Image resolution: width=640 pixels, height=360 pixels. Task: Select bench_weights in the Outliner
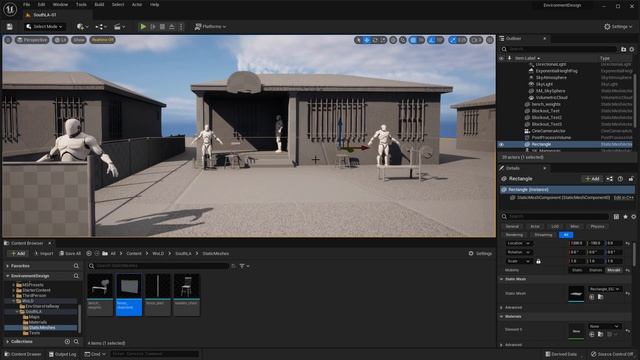(x=546, y=104)
